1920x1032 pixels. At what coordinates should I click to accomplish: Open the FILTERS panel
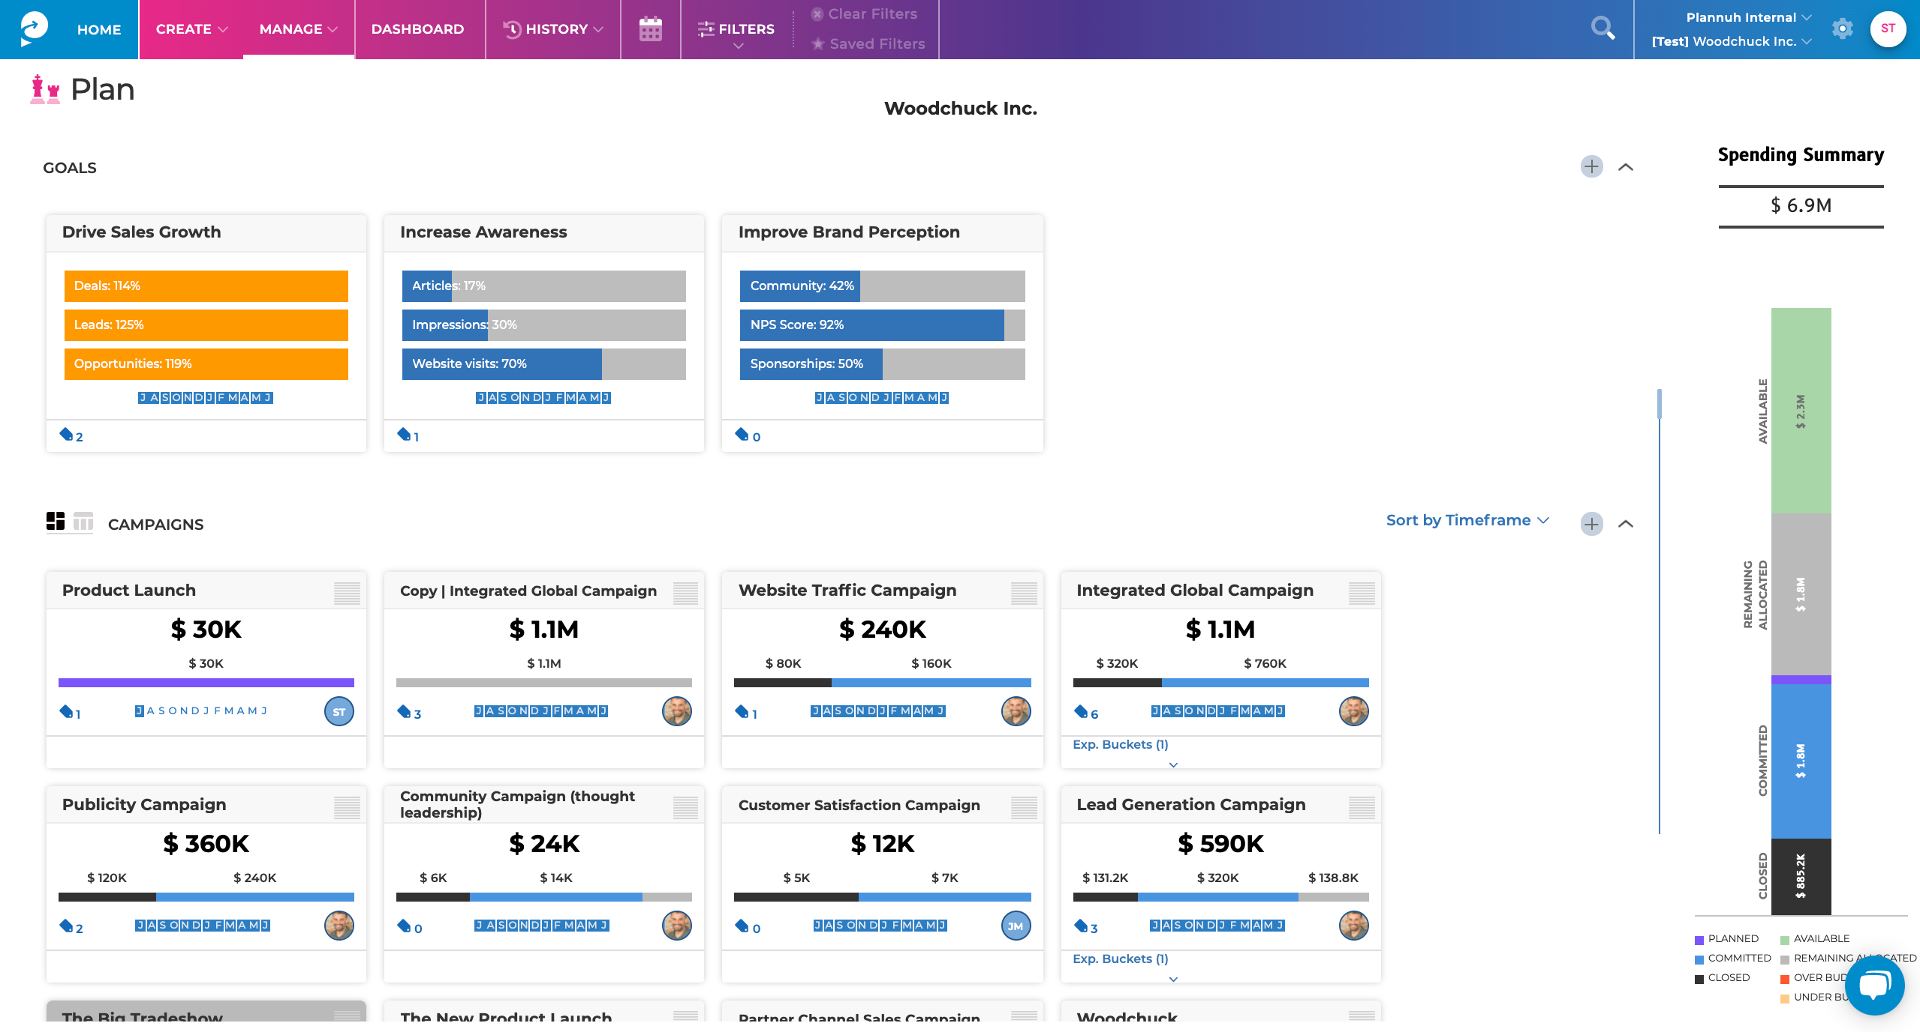tap(736, 29)
